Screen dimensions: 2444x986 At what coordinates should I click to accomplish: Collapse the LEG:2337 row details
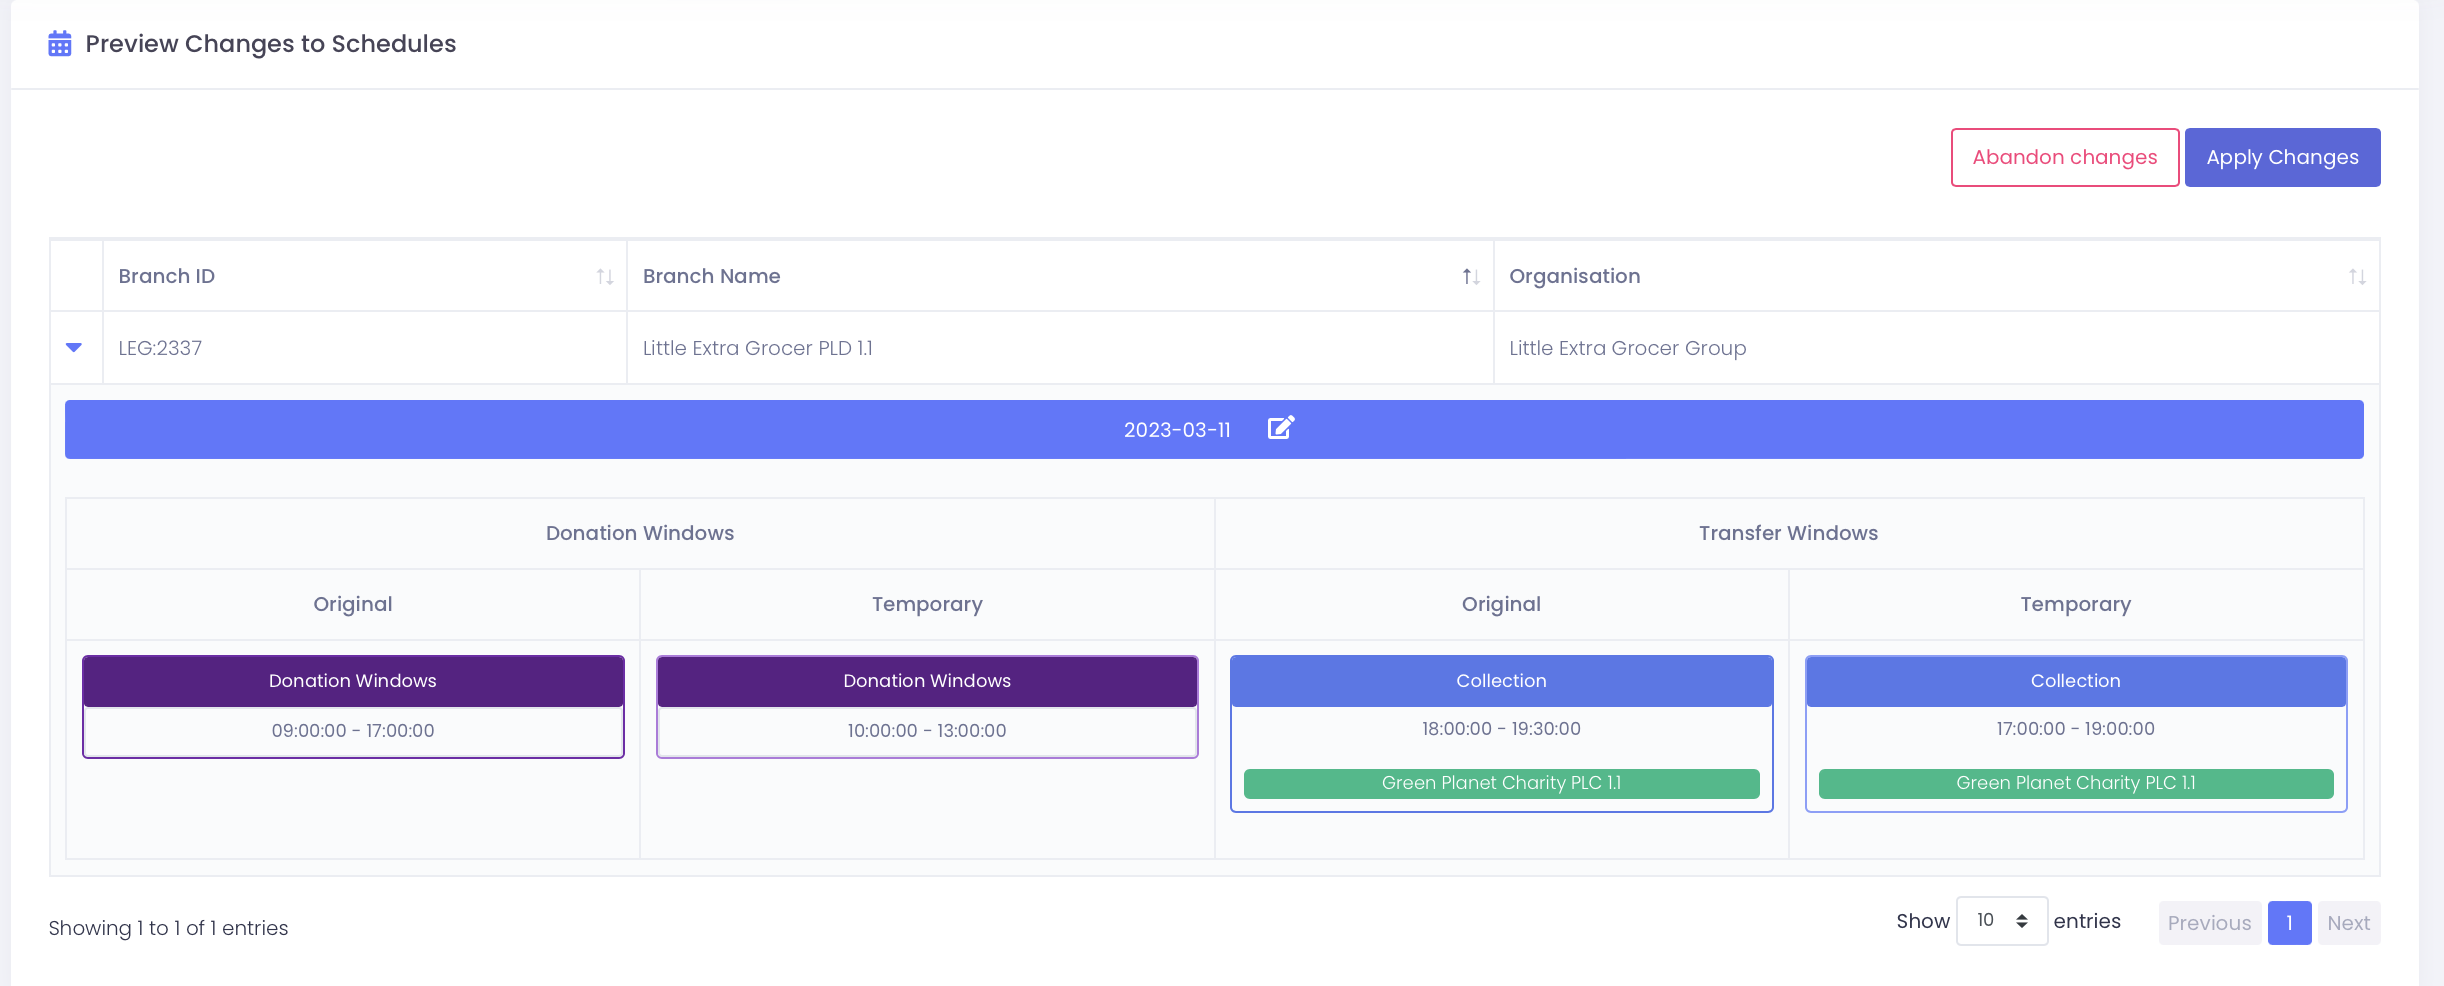point(74,348)
